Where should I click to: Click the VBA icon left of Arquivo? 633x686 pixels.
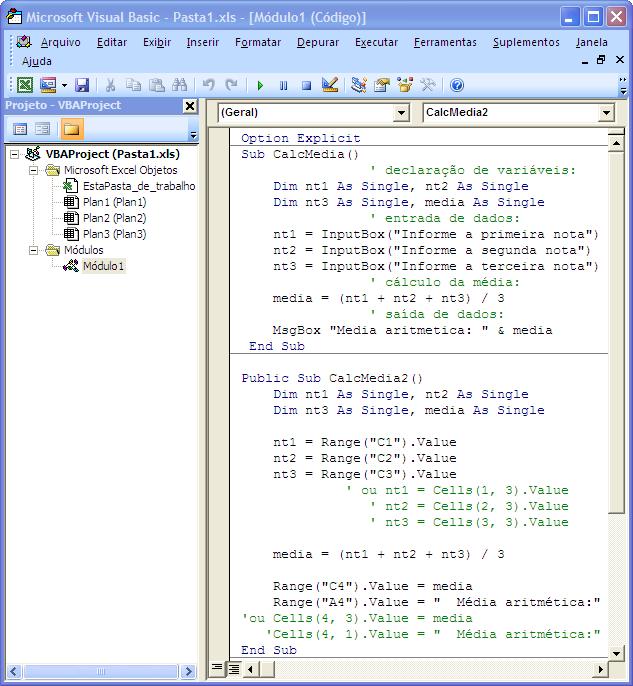point(24,42)
